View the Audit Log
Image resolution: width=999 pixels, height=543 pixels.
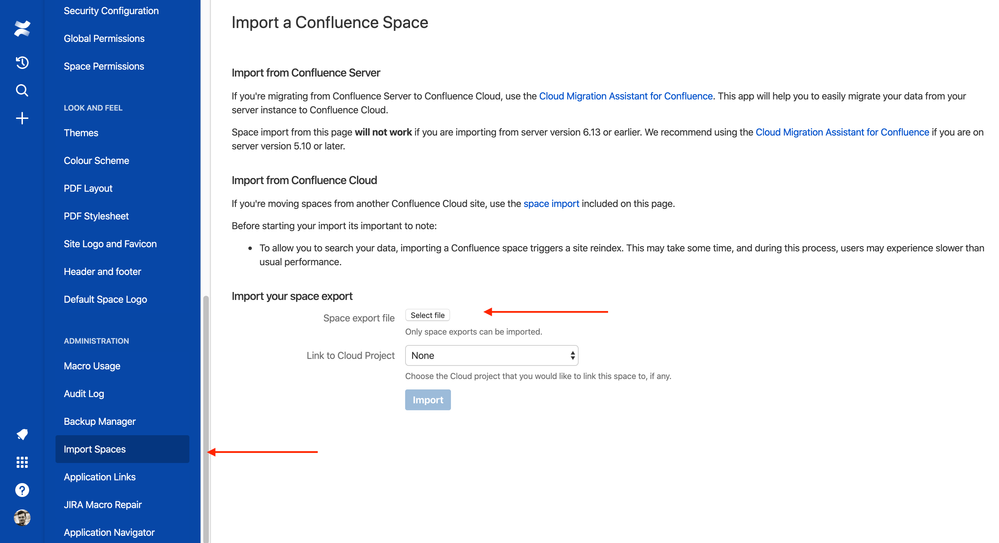point(83,394)
